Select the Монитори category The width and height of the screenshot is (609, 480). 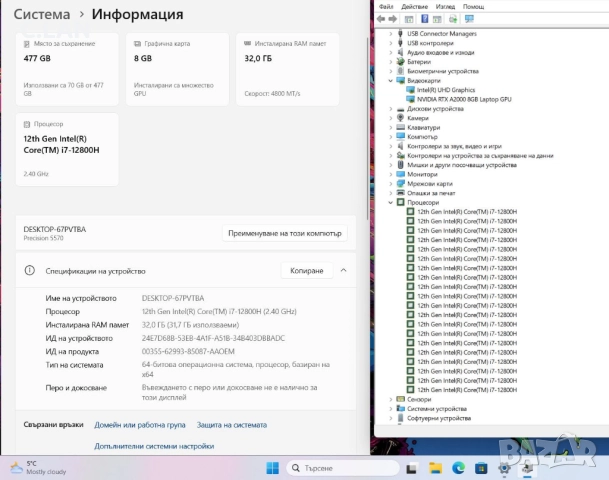(422, 174)
